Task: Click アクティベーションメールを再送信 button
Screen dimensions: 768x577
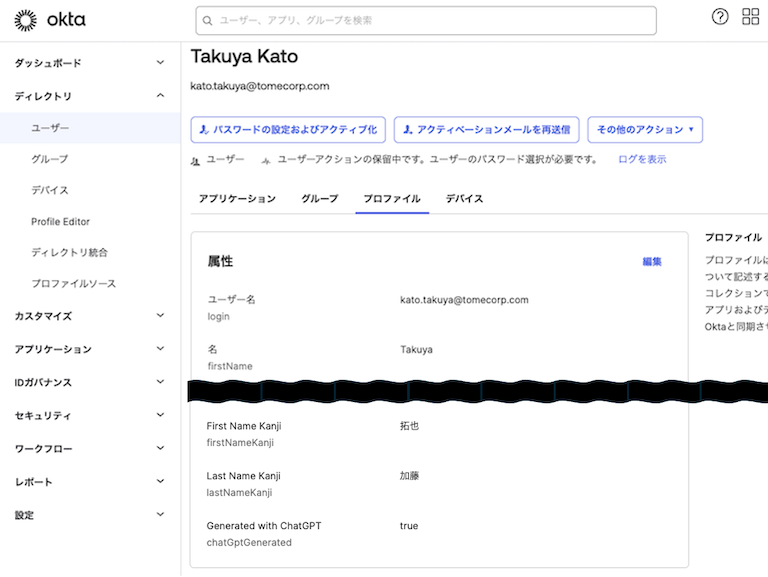Action: point(486,130)
